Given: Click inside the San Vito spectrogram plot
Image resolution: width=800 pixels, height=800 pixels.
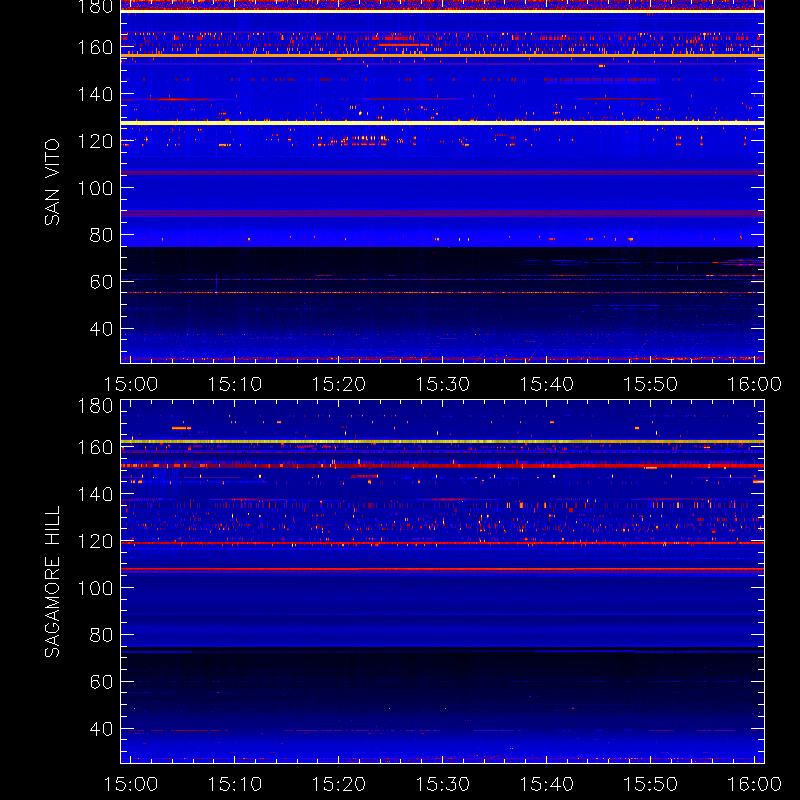Looking at the screenshot, I should pos(442,182).
